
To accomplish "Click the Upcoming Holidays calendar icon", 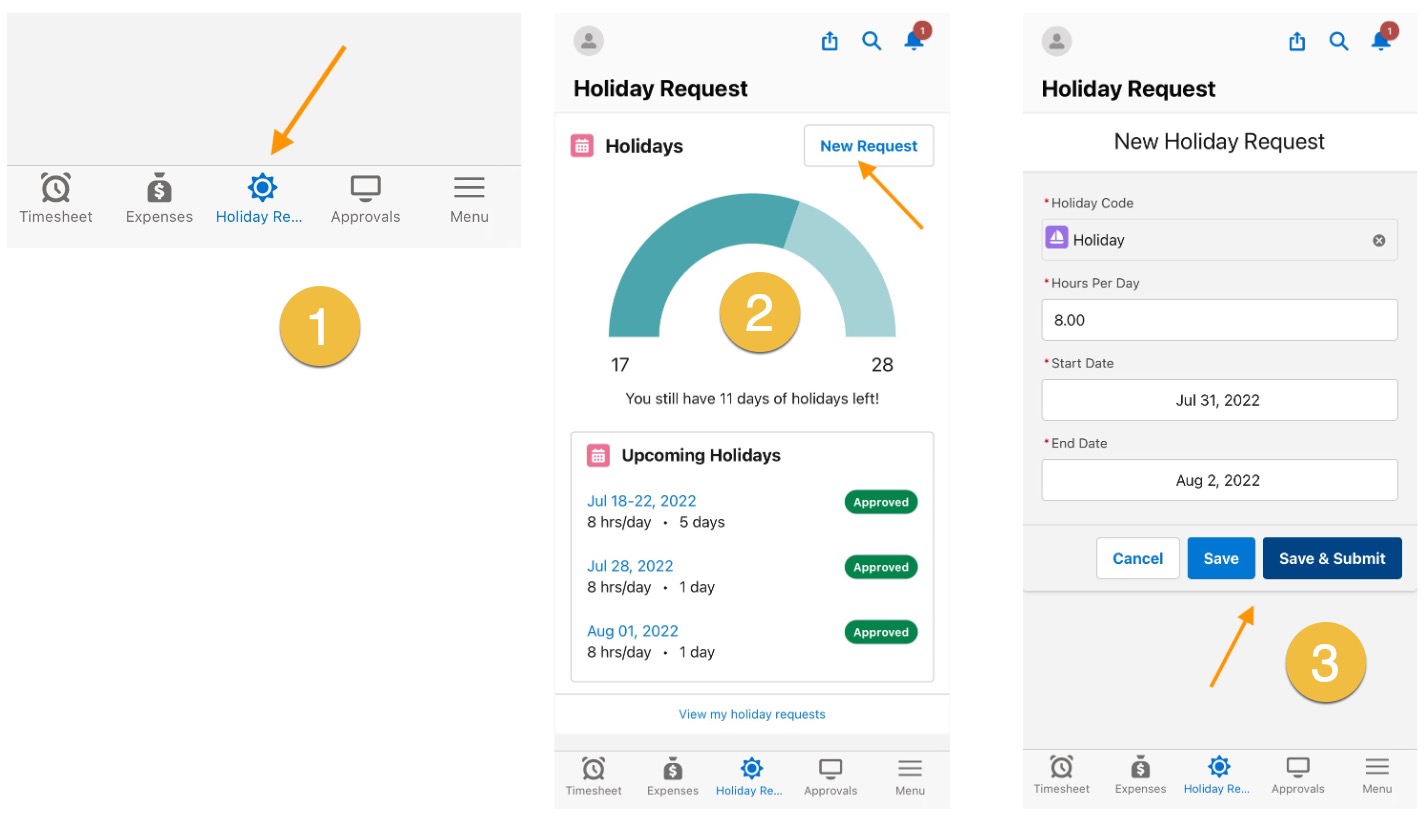I will coord(598,455).
